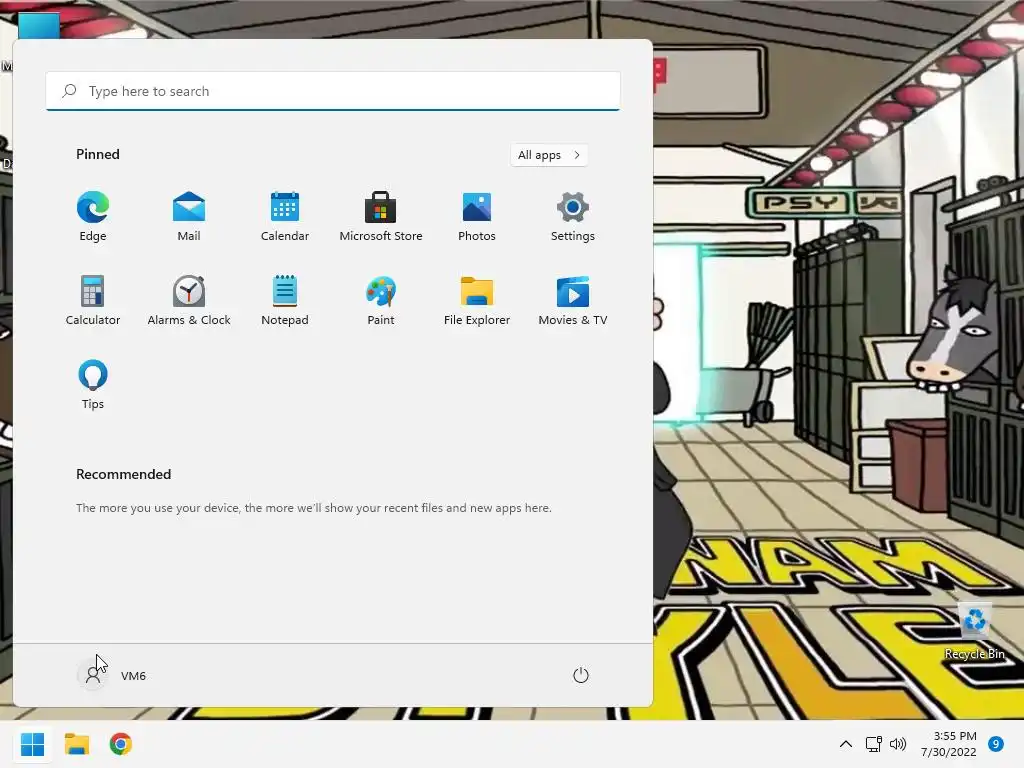Click the Start button on taskbar
The height and width of the screenshot is (768, 1024).
(x=32, y=744)
